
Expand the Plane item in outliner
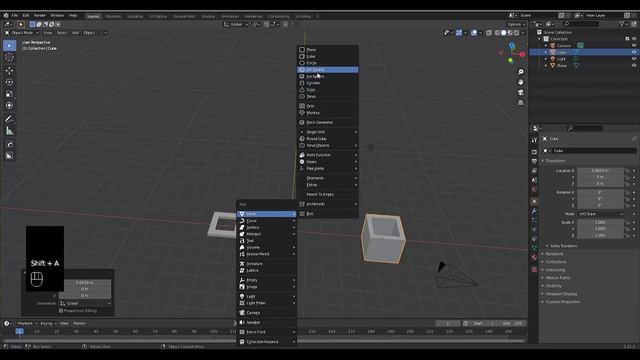tap(546, 65)
